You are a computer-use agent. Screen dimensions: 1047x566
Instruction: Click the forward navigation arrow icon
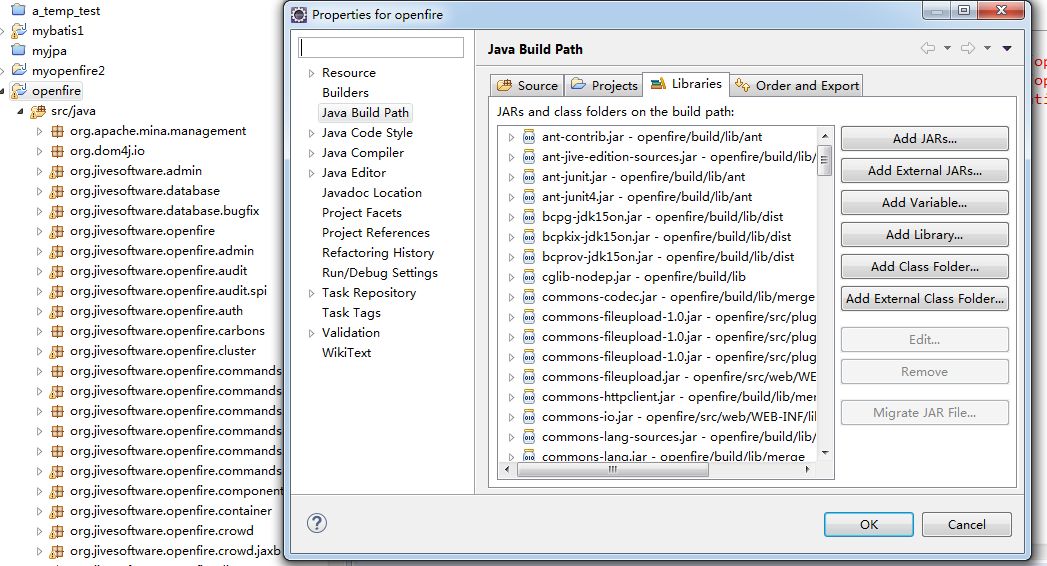968,48
